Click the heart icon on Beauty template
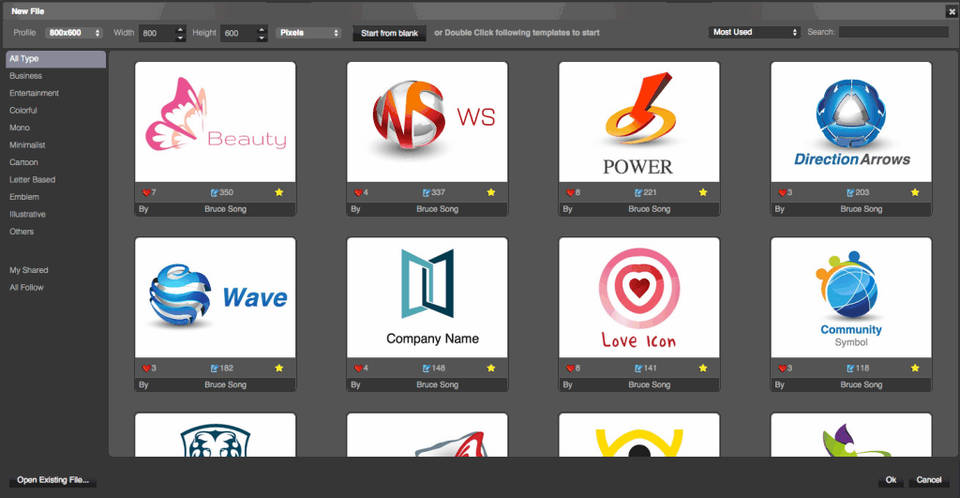Viewport: 960px width, 498px height. 145,192
